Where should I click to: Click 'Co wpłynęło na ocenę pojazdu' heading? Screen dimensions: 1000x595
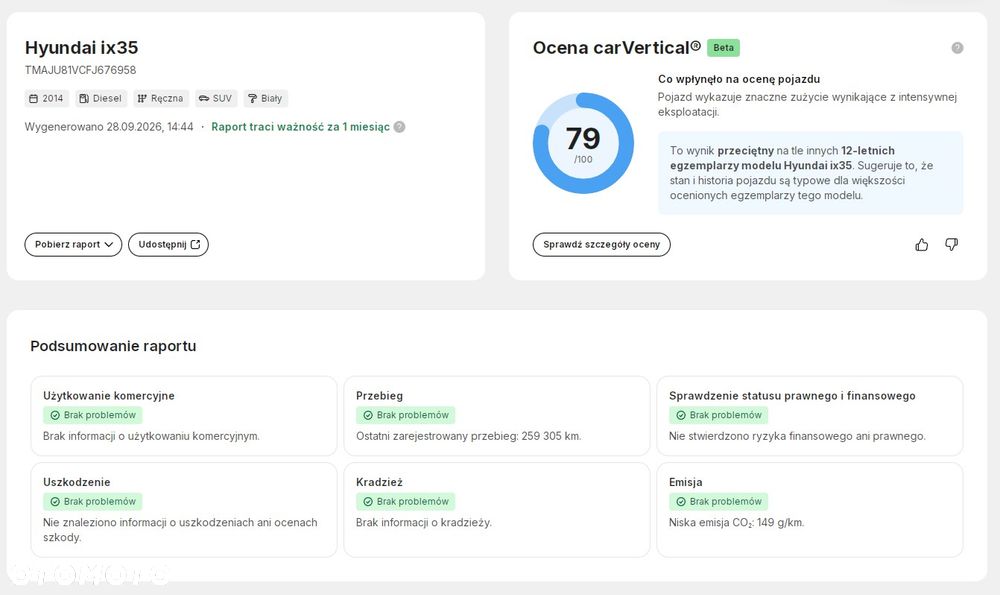point(739,79)
